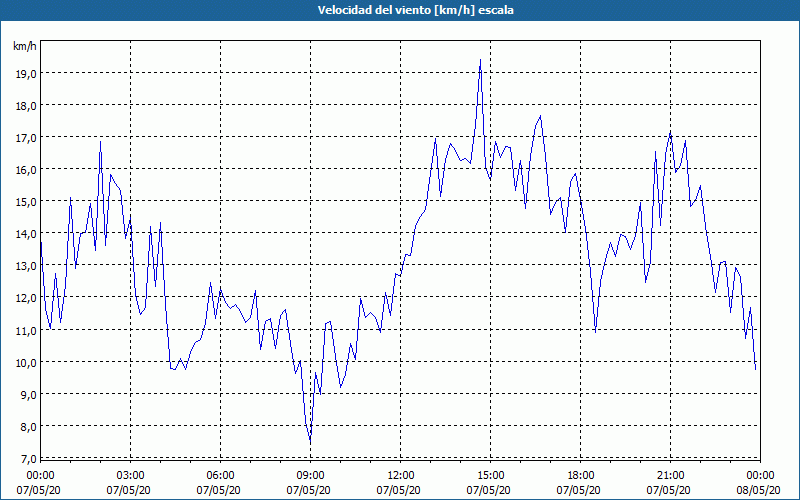Click the '12,0' y-axis label
This screenshot has width=800, height=500.
click(26, 298)
